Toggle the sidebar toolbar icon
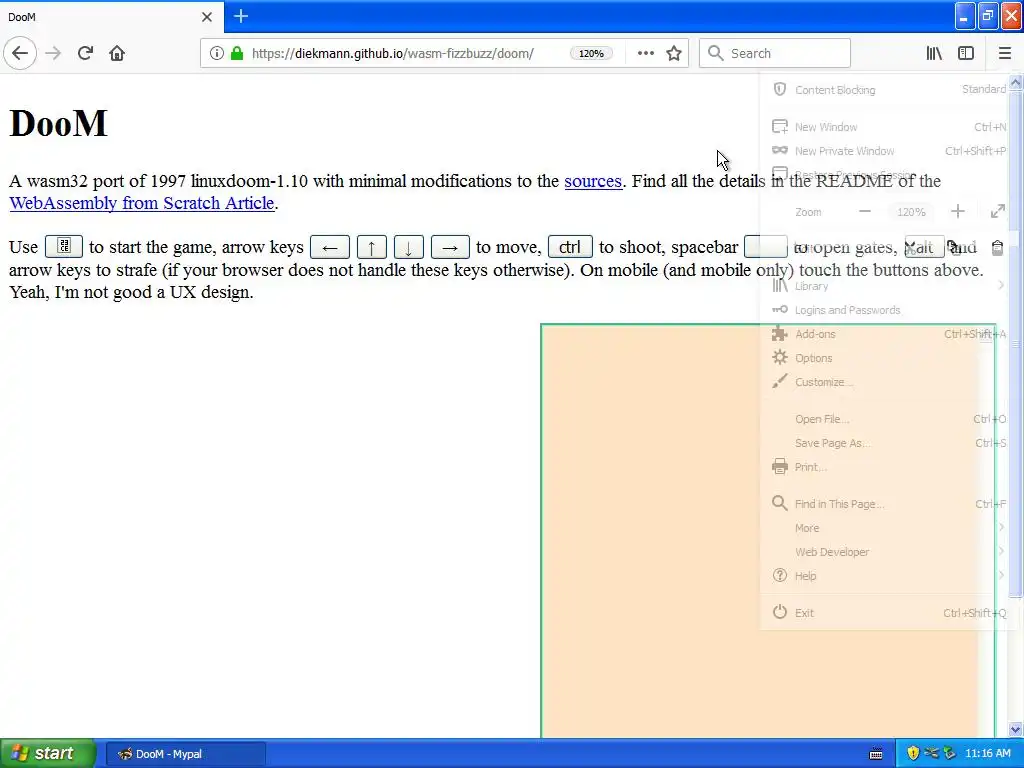Image resolution: width=1024 pixels, height=768 pixels. 966,53
